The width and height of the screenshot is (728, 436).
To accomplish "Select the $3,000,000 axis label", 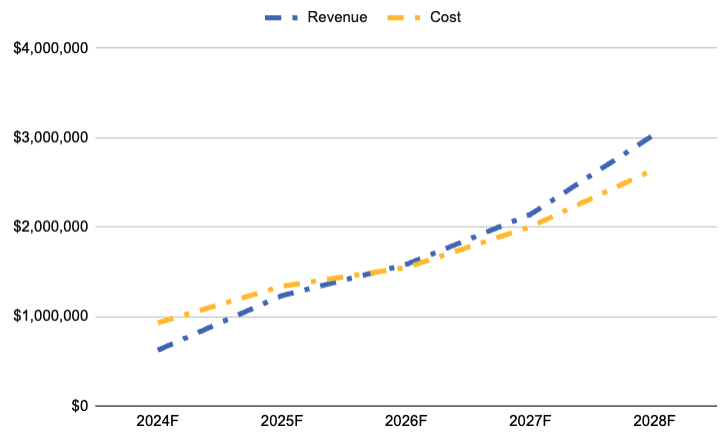I will click(51, 137).
